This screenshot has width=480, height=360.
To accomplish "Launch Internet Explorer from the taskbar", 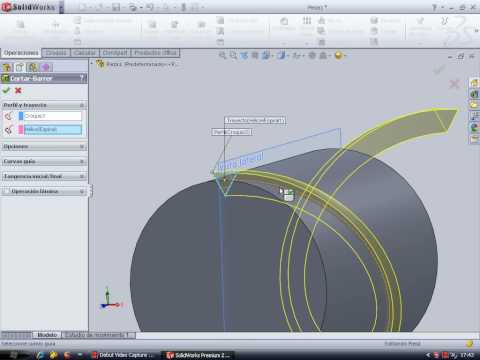I will [41, 355].
